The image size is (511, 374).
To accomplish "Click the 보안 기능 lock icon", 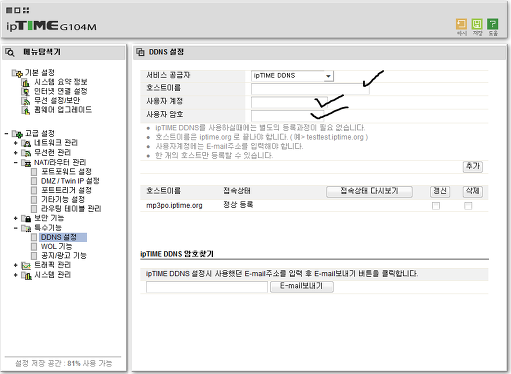I will click(26, 218).
